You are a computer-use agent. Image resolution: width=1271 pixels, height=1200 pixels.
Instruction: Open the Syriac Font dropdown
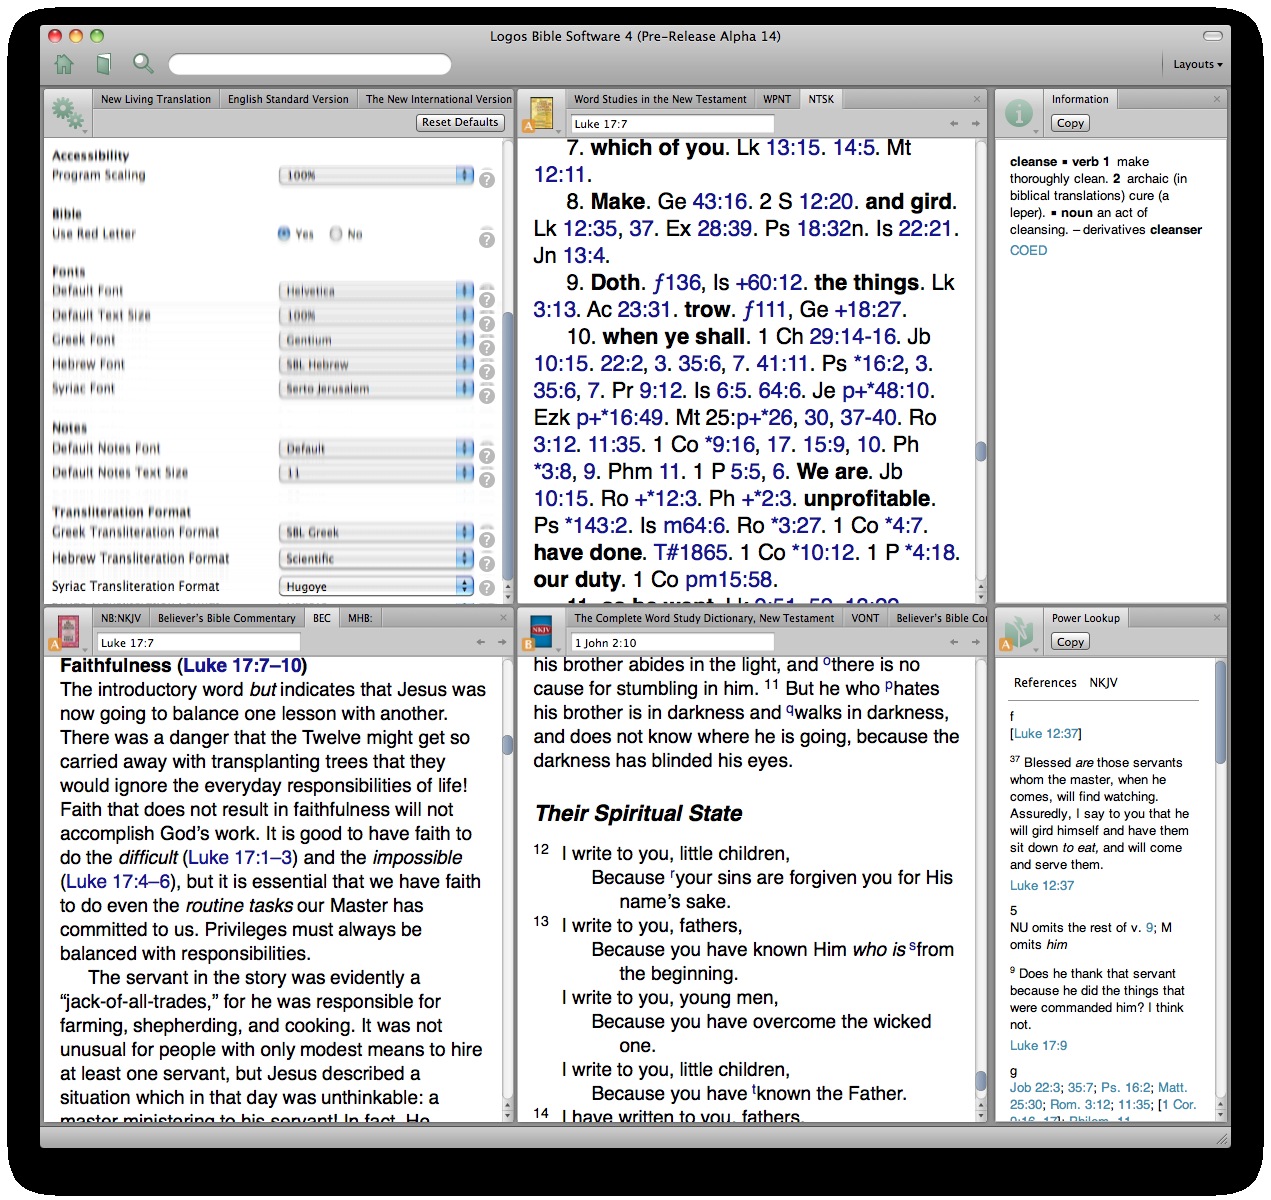point(376,388)
